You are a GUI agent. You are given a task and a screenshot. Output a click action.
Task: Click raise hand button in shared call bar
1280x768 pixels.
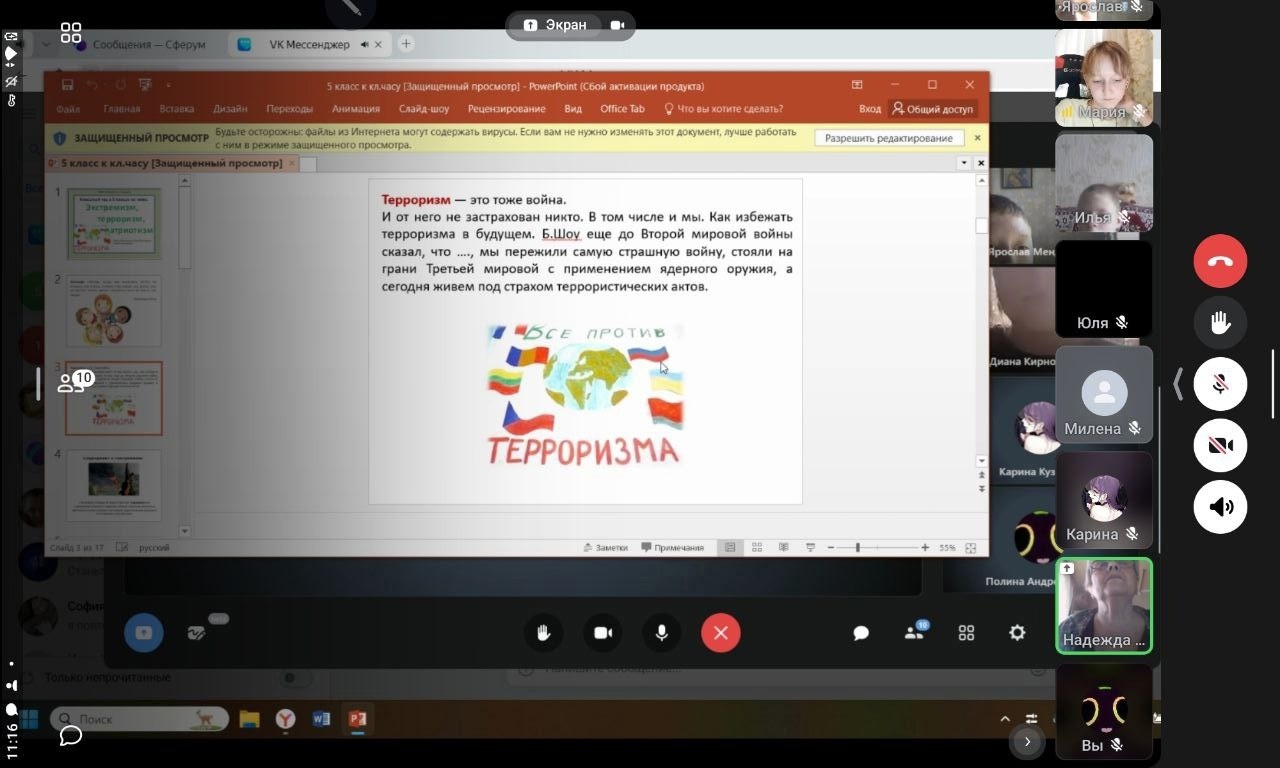[544, 633]
